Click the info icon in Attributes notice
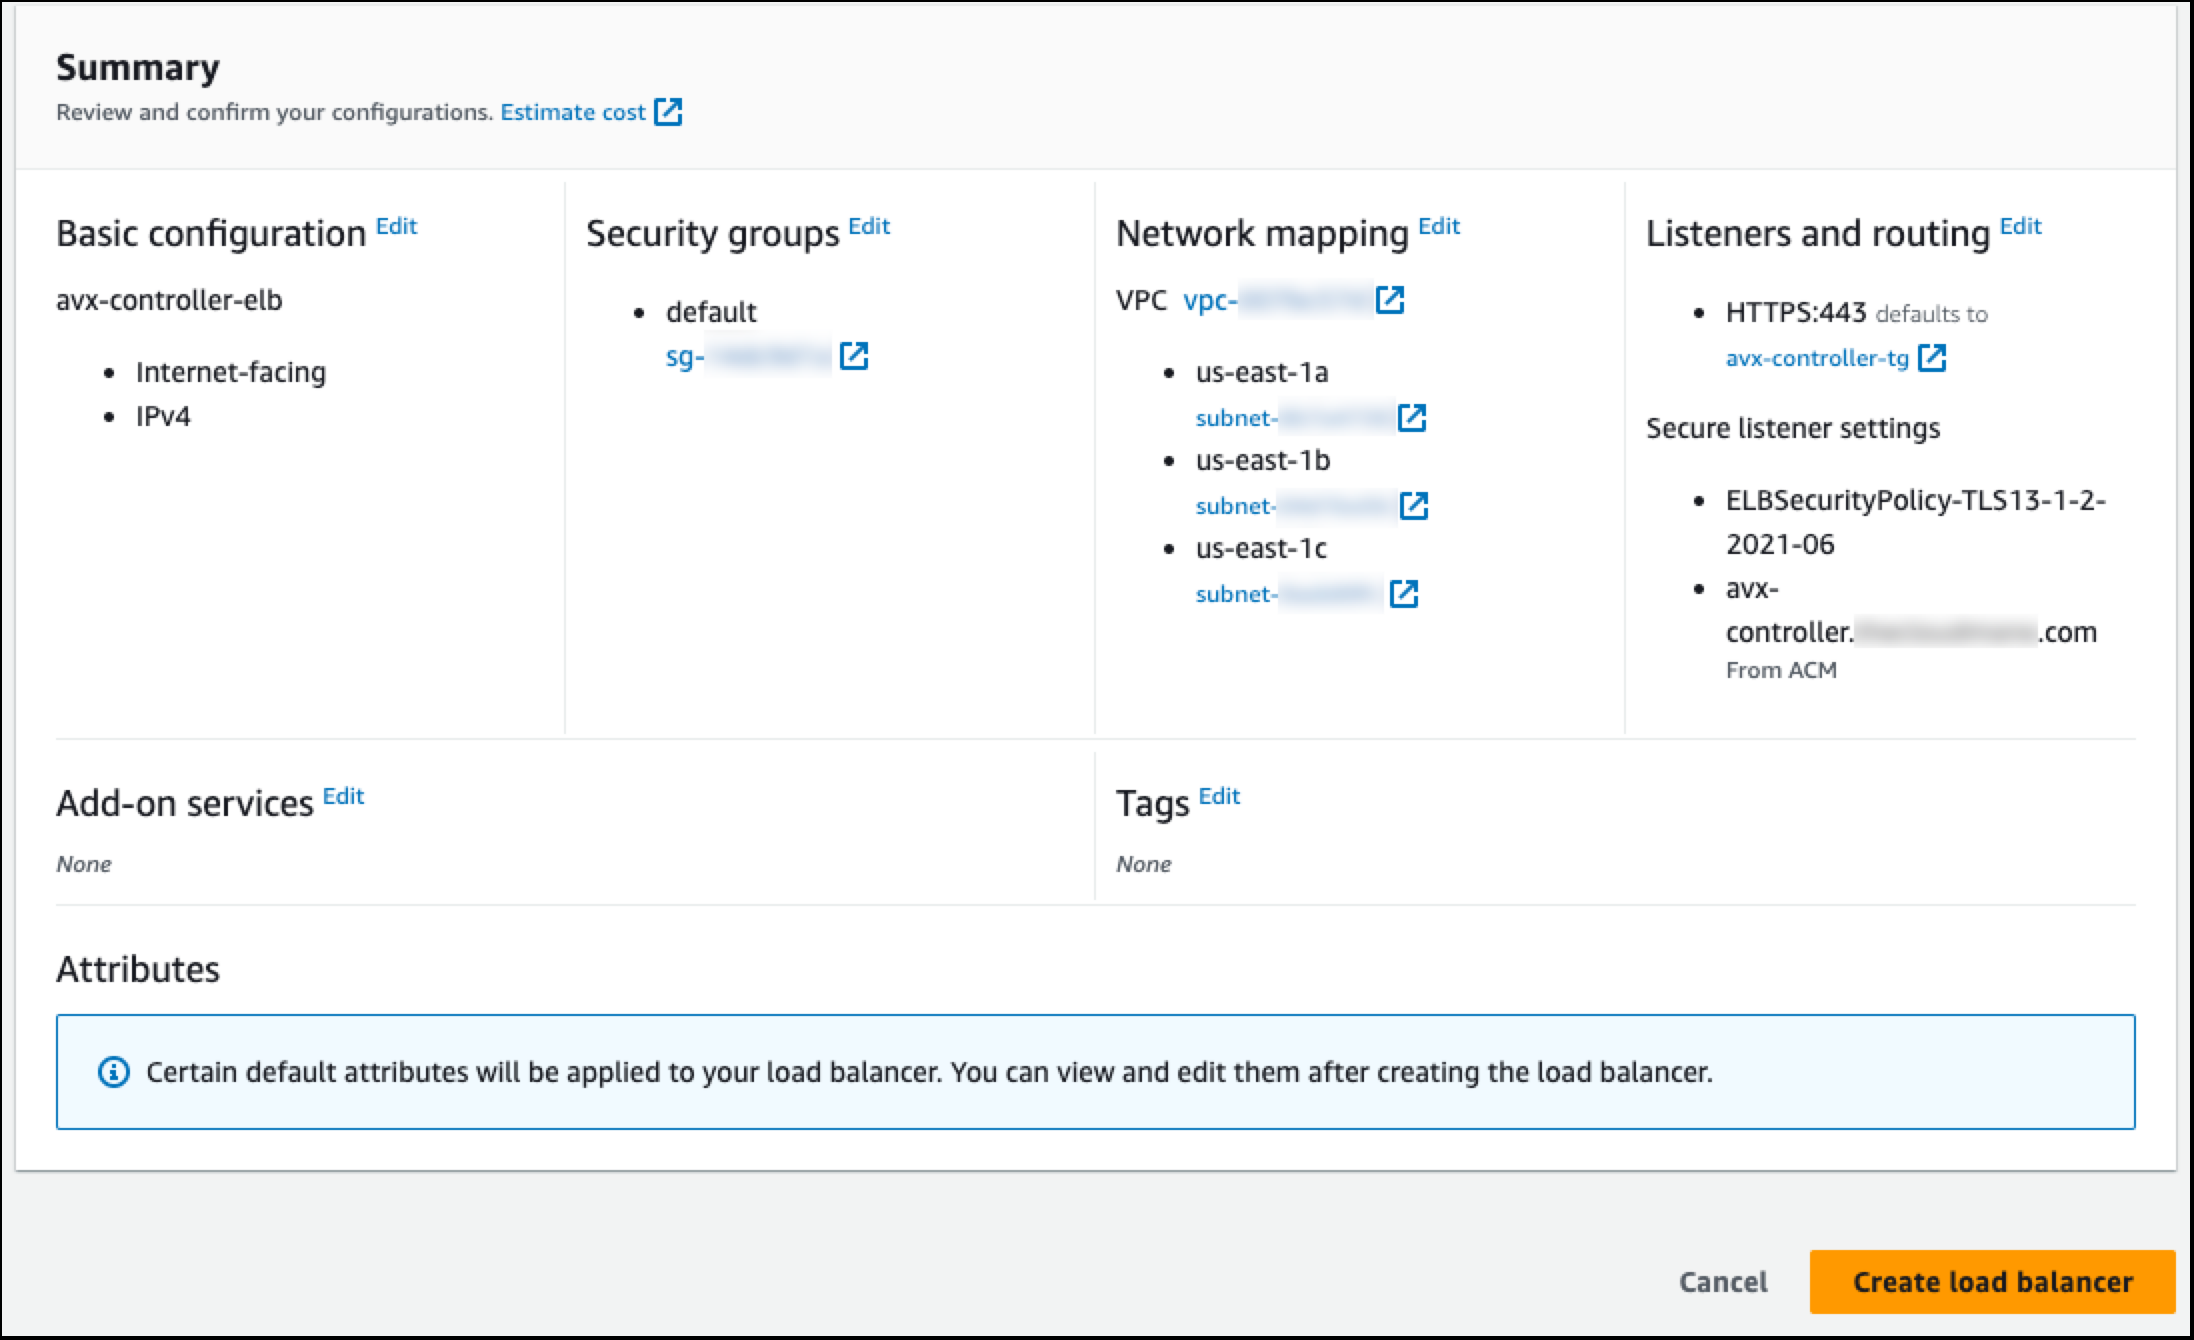The height and width of the screenshot is (1340, 2194). [x=113, y=1073]
